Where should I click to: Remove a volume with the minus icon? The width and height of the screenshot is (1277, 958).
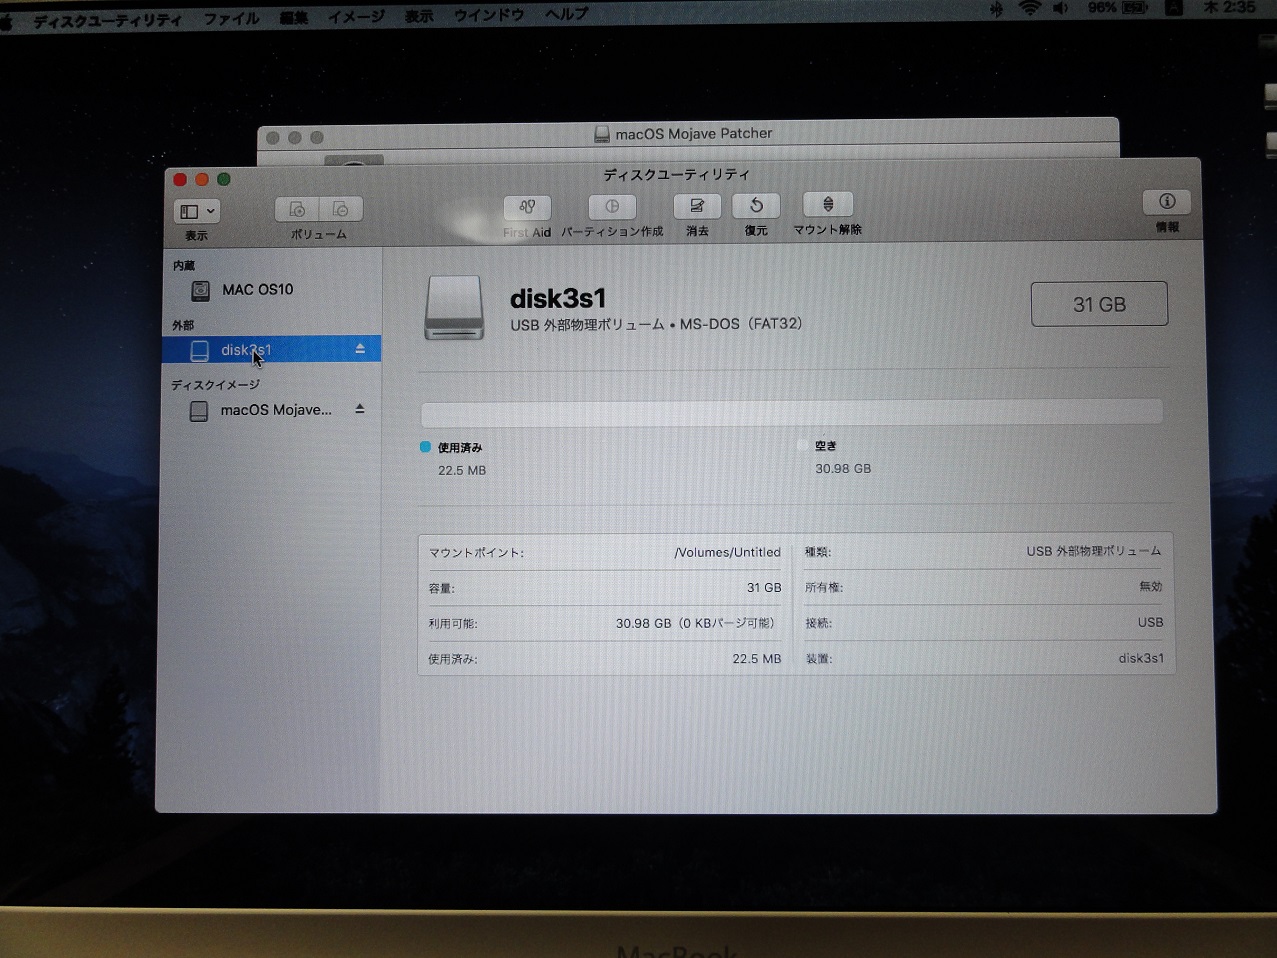(x=341, y=209)
